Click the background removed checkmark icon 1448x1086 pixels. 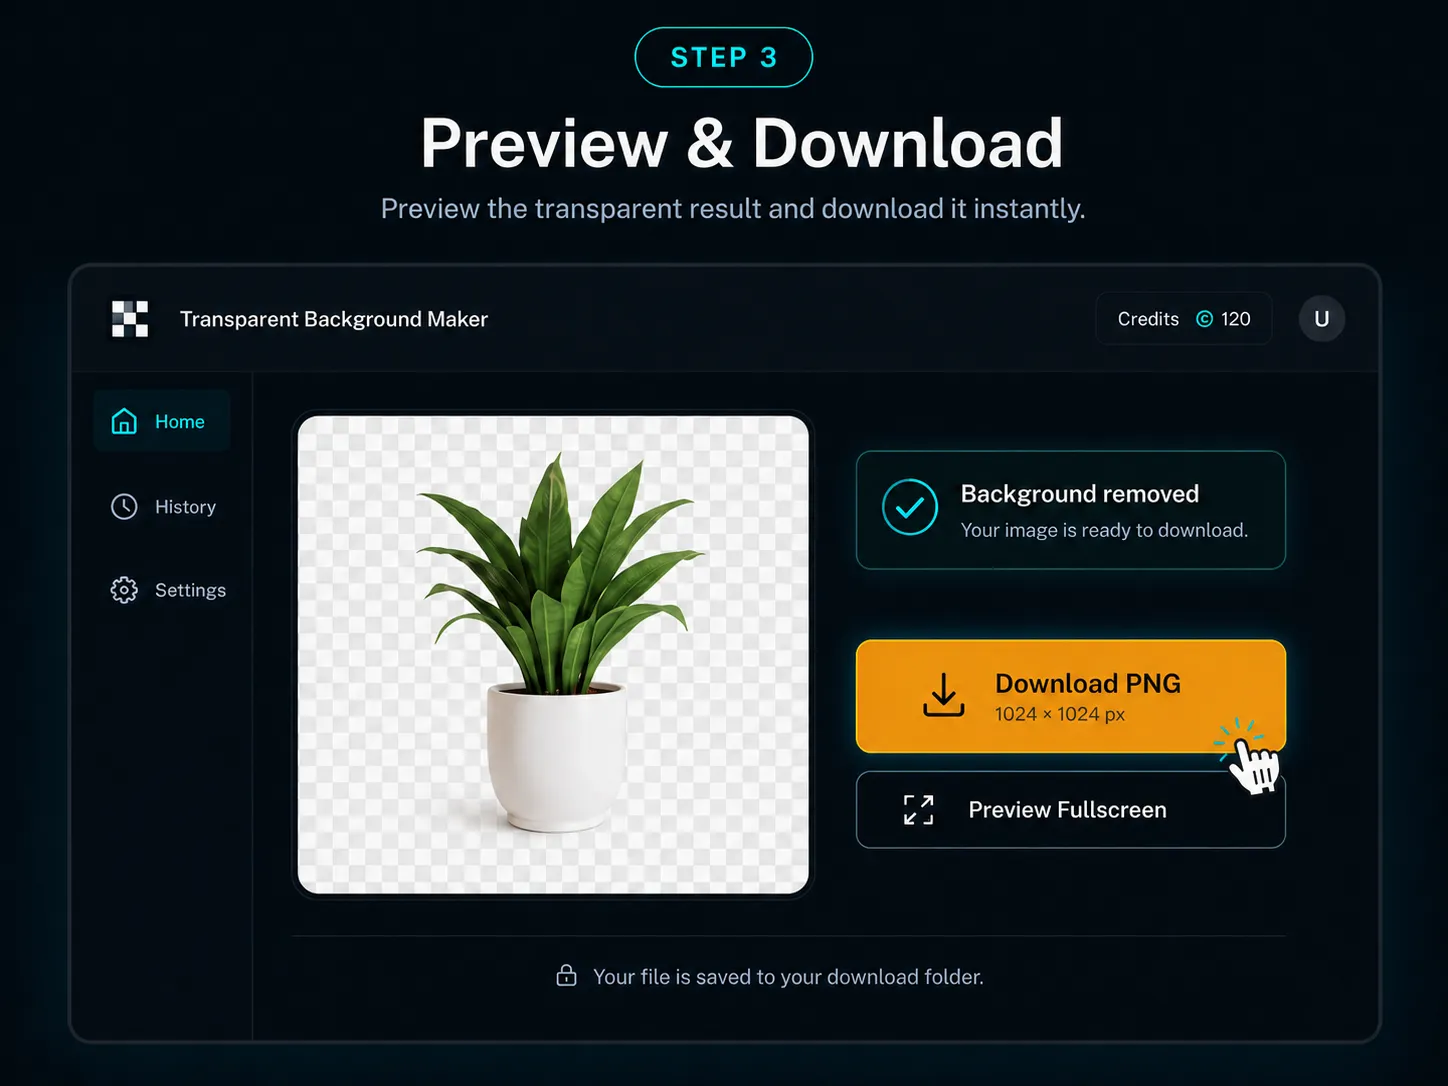pos(910,508)
